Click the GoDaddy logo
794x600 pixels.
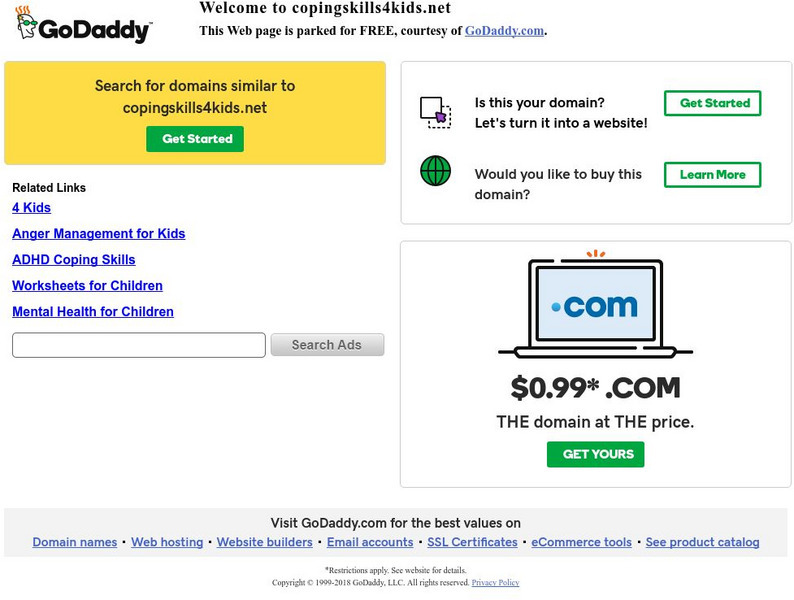[84, 25]
